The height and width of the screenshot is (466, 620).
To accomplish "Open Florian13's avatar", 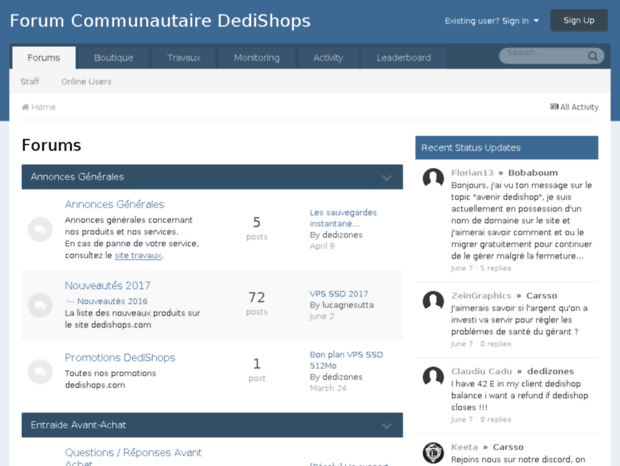I will [x=433, y=177].
